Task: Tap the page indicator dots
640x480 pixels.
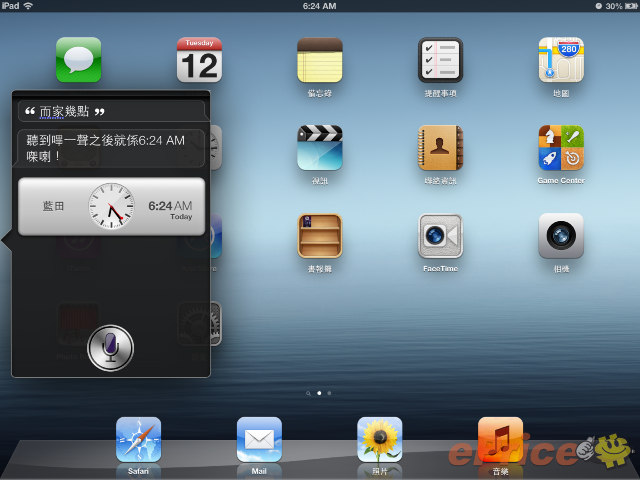Action: (x=319, y=393)
